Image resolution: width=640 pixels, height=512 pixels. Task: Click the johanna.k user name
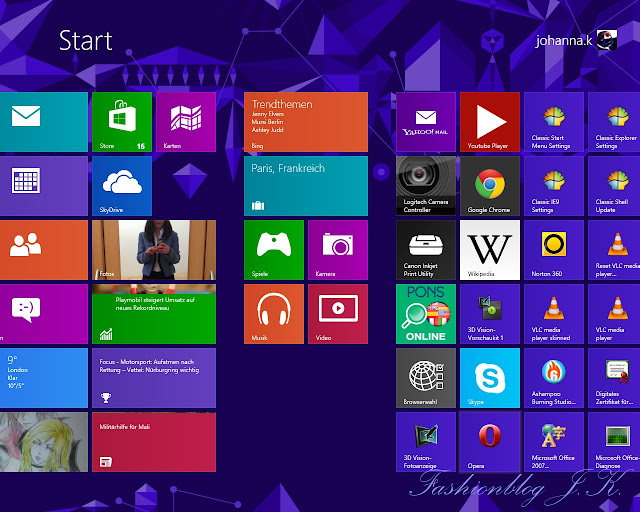coord(564,40)
